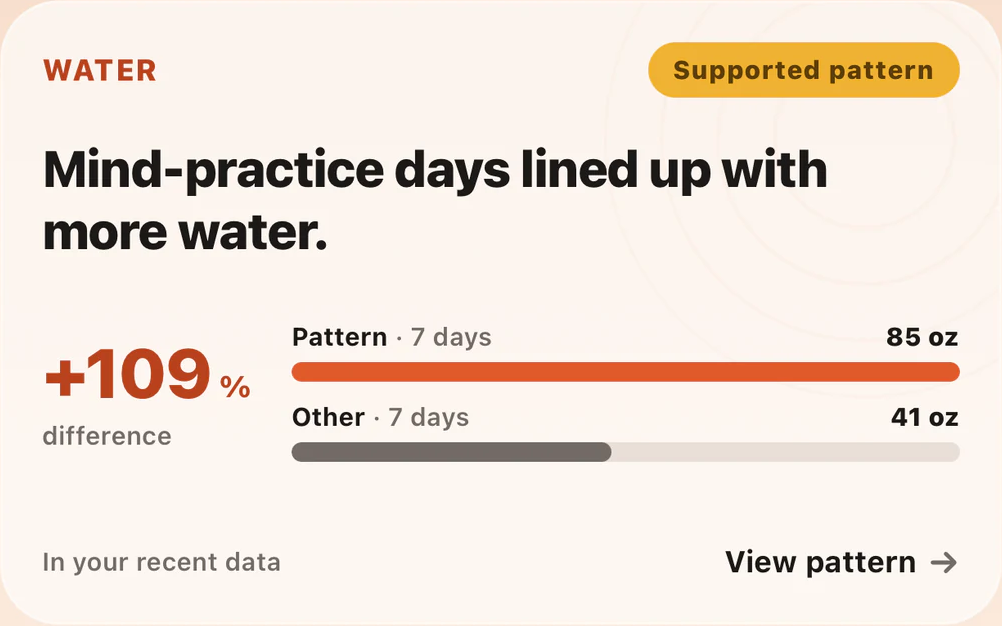Click the unfilled track of the Other bar

coord(785,452)
